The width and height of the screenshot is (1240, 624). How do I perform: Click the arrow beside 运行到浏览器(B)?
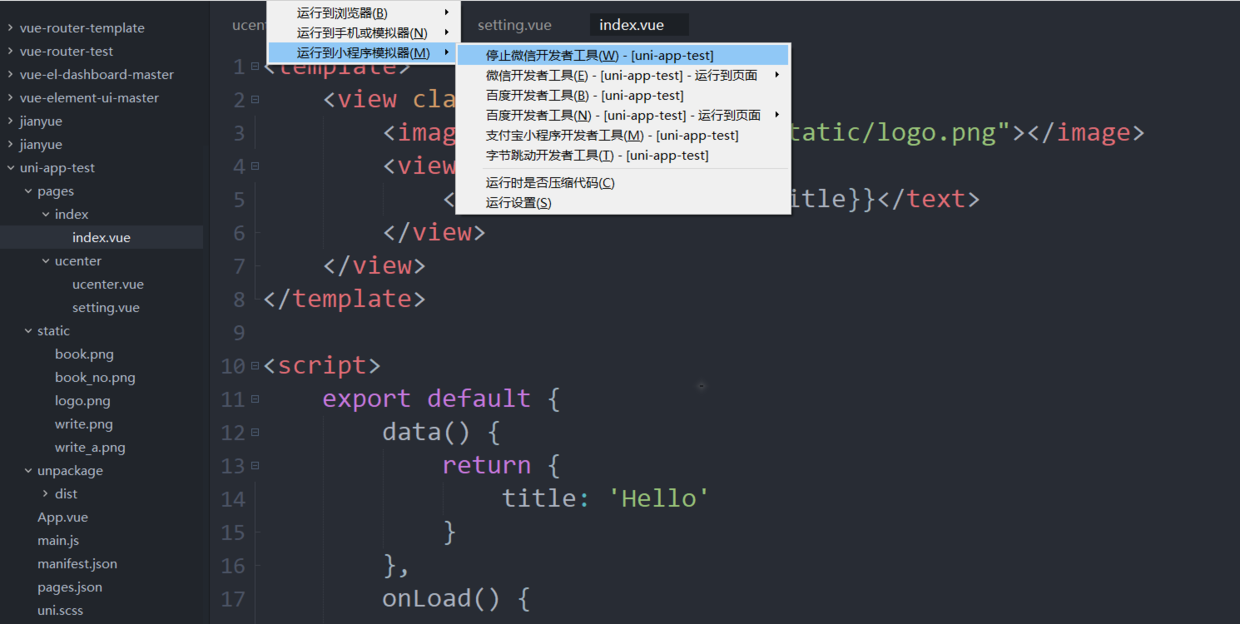446,13
